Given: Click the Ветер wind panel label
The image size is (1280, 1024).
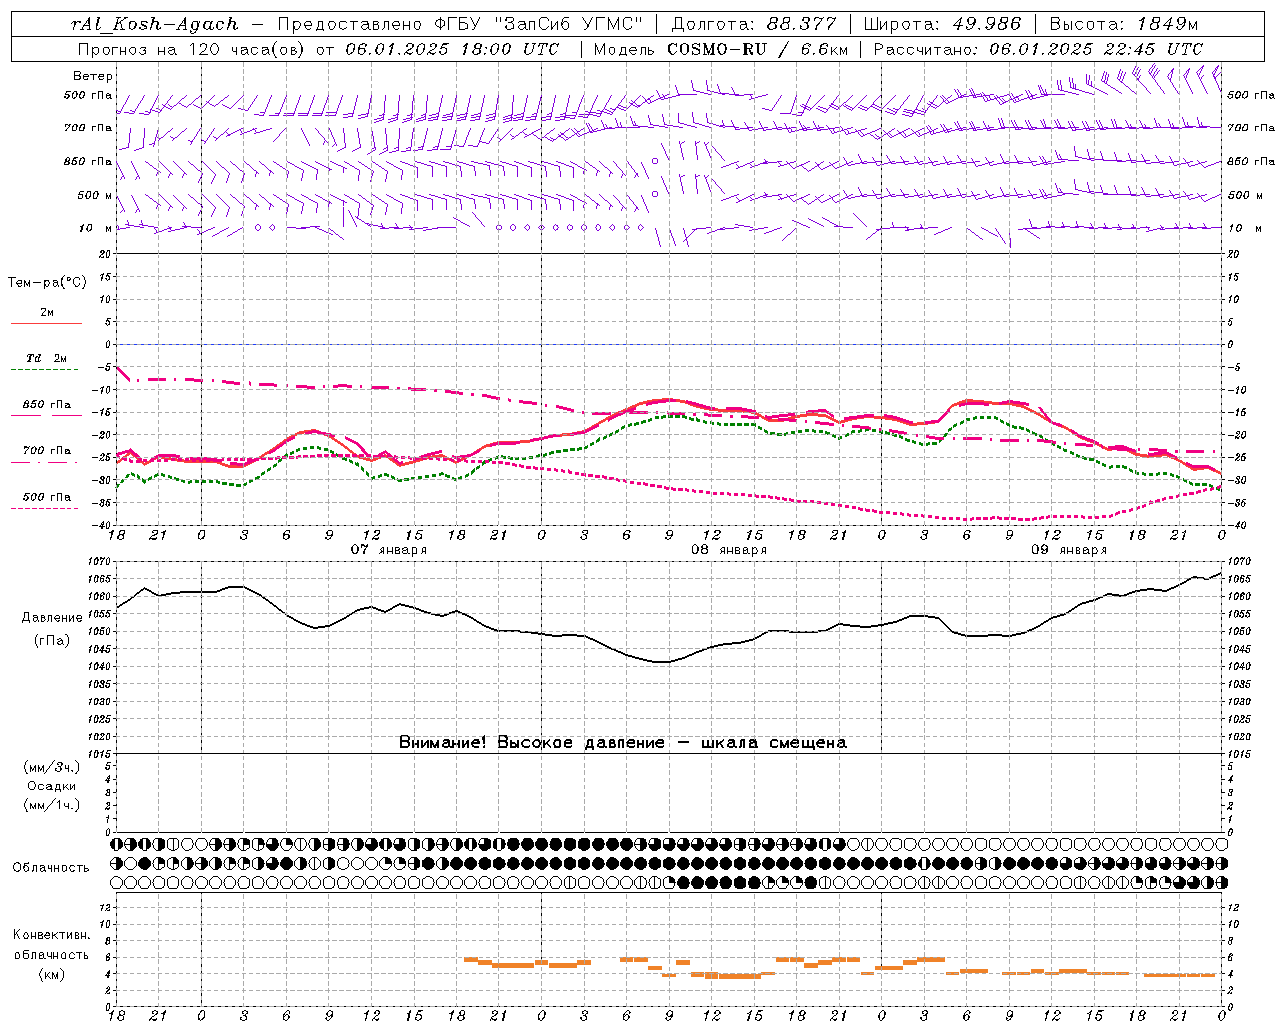Looking at the screenshot, I should pyautogui.click(x=93, y=76).
